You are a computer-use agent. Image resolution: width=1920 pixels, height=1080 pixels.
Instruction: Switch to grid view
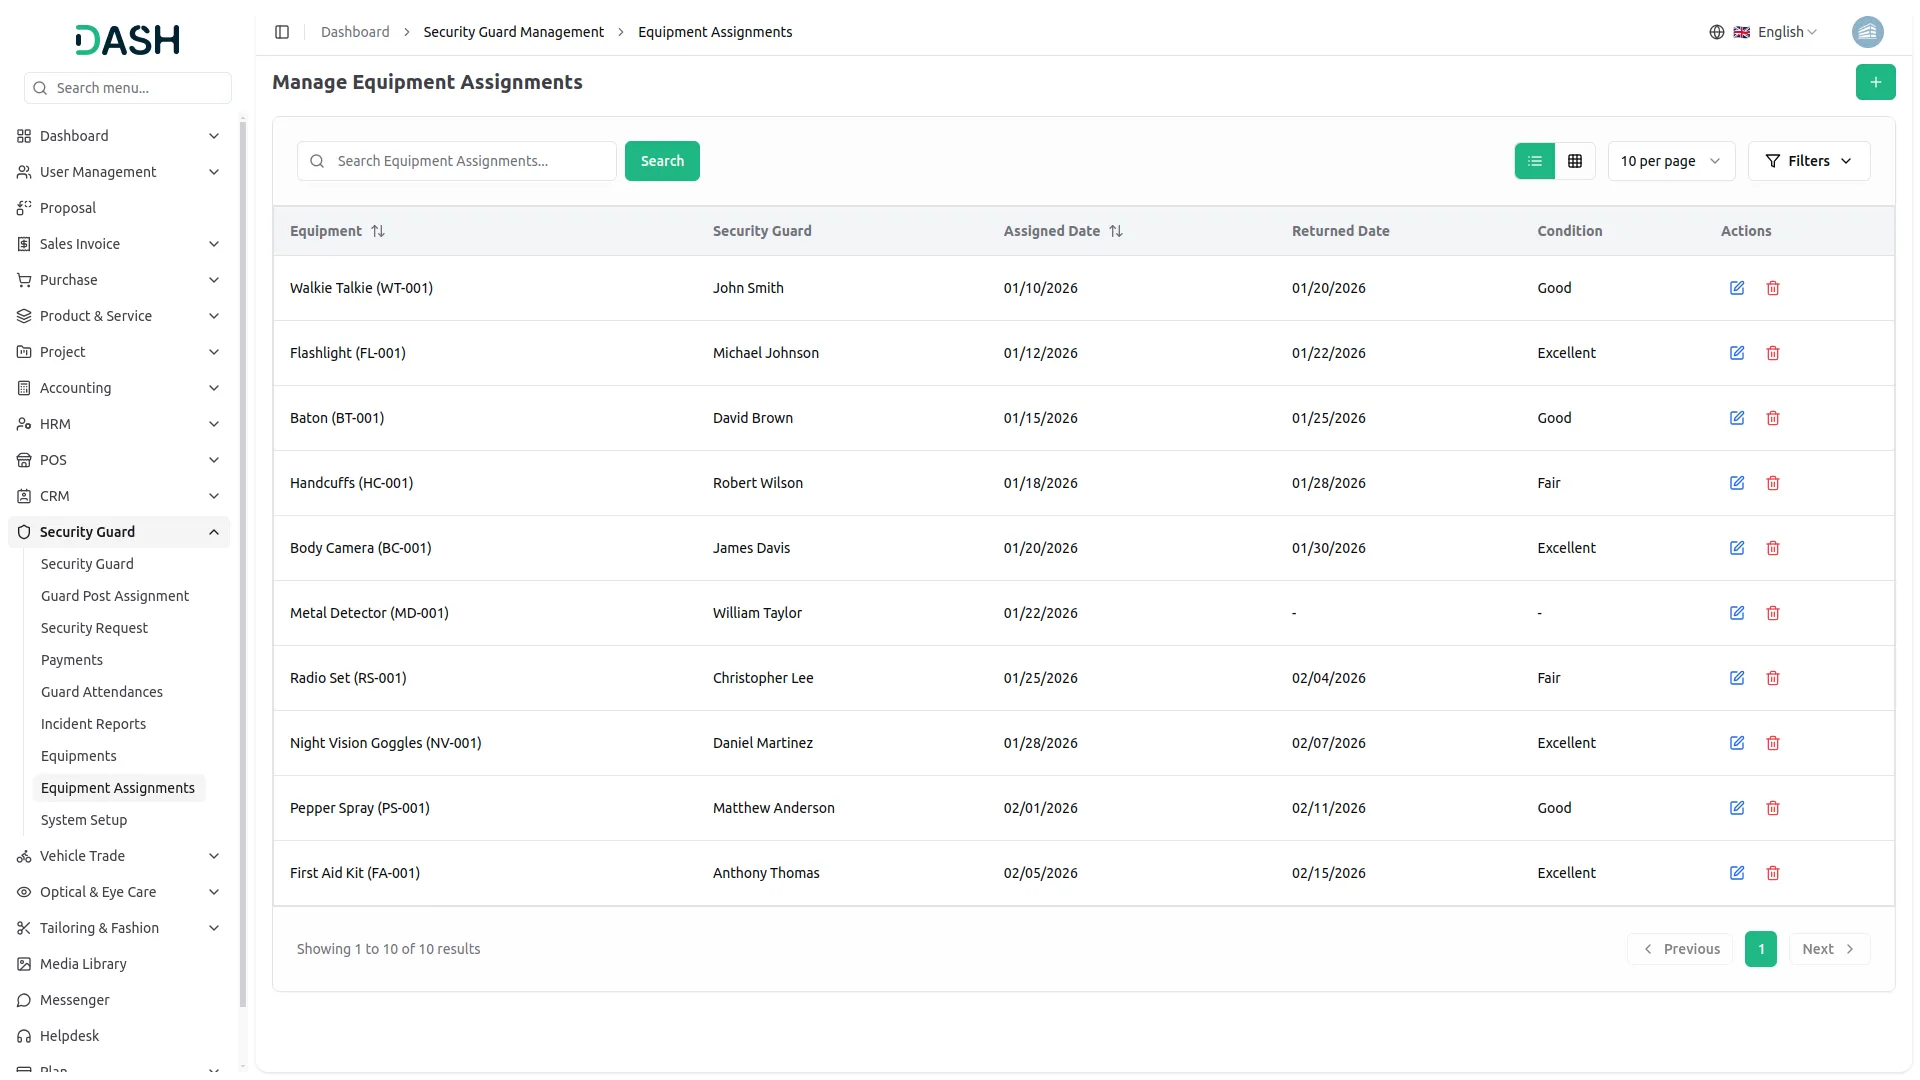point(1575,161)
